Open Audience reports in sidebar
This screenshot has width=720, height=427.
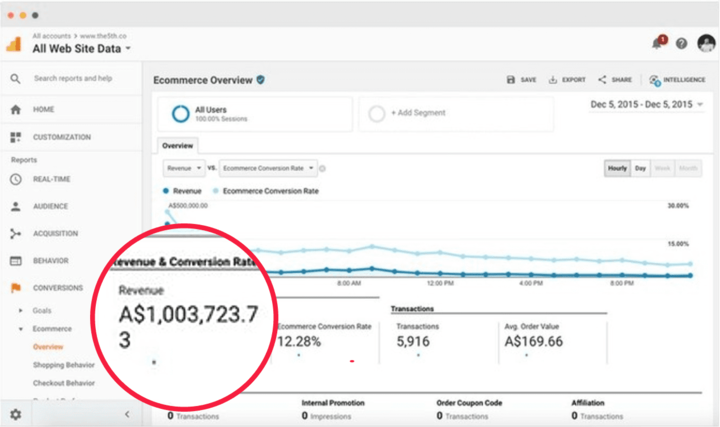click(50, 207)
